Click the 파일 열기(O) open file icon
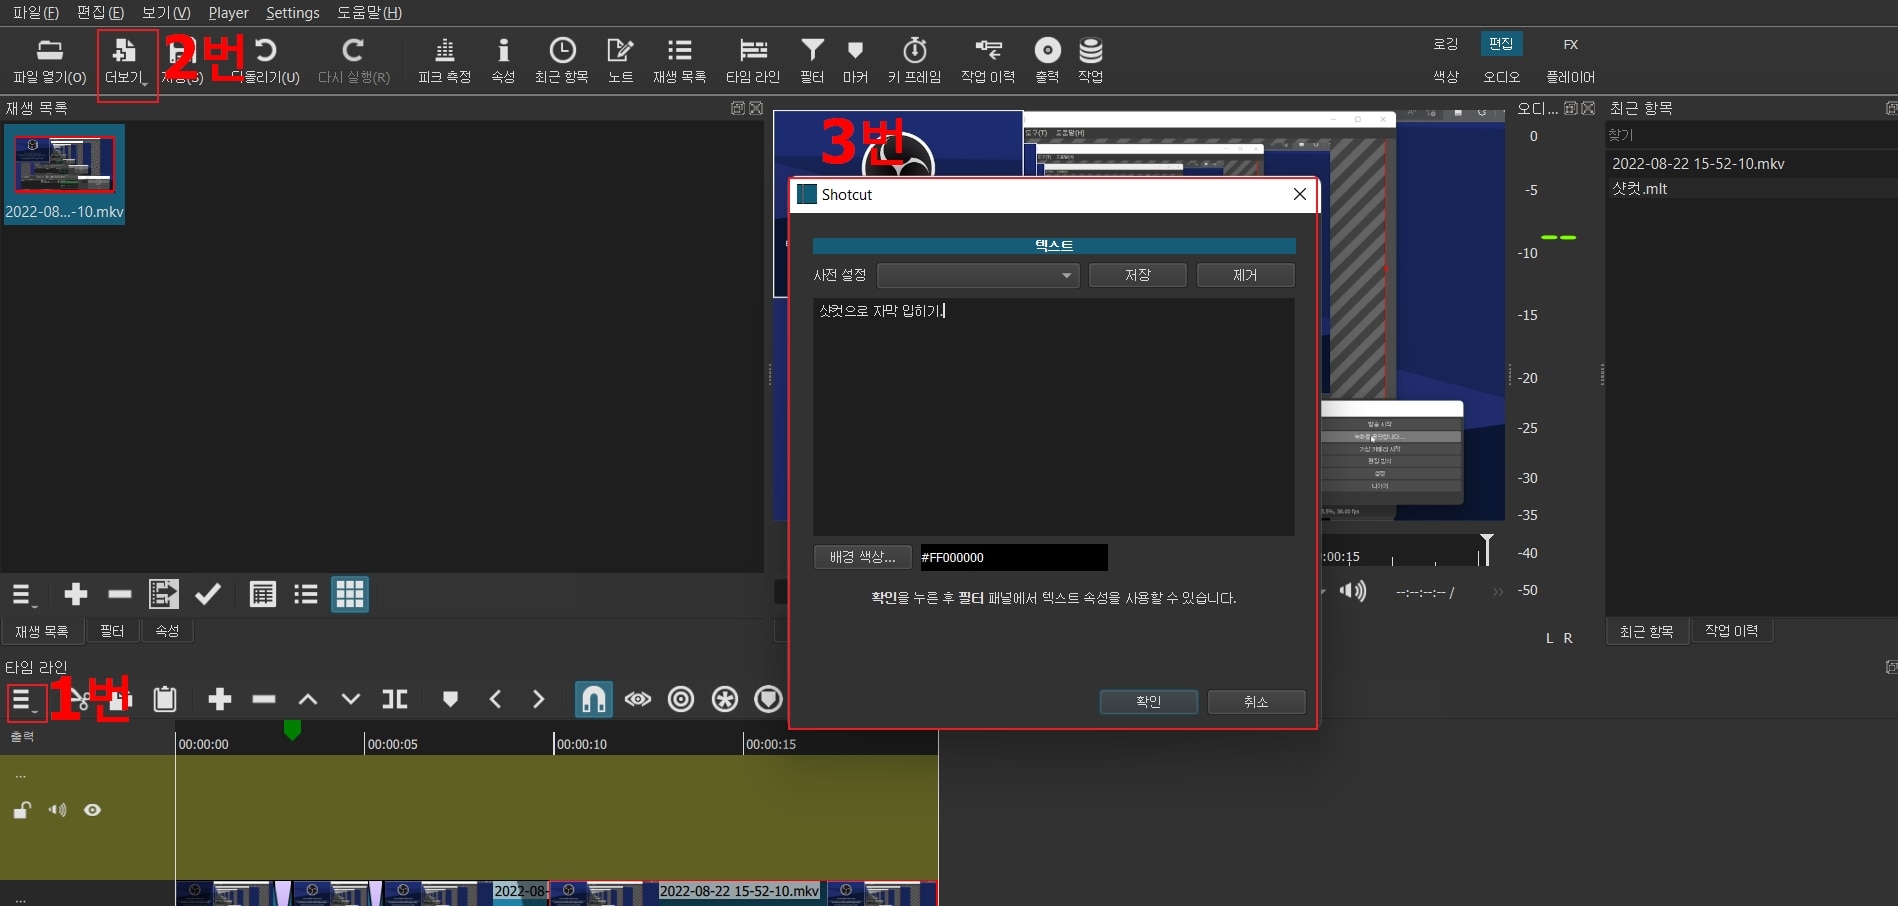The height and width of the screenshot is (906, 1898). coord(50,50)
